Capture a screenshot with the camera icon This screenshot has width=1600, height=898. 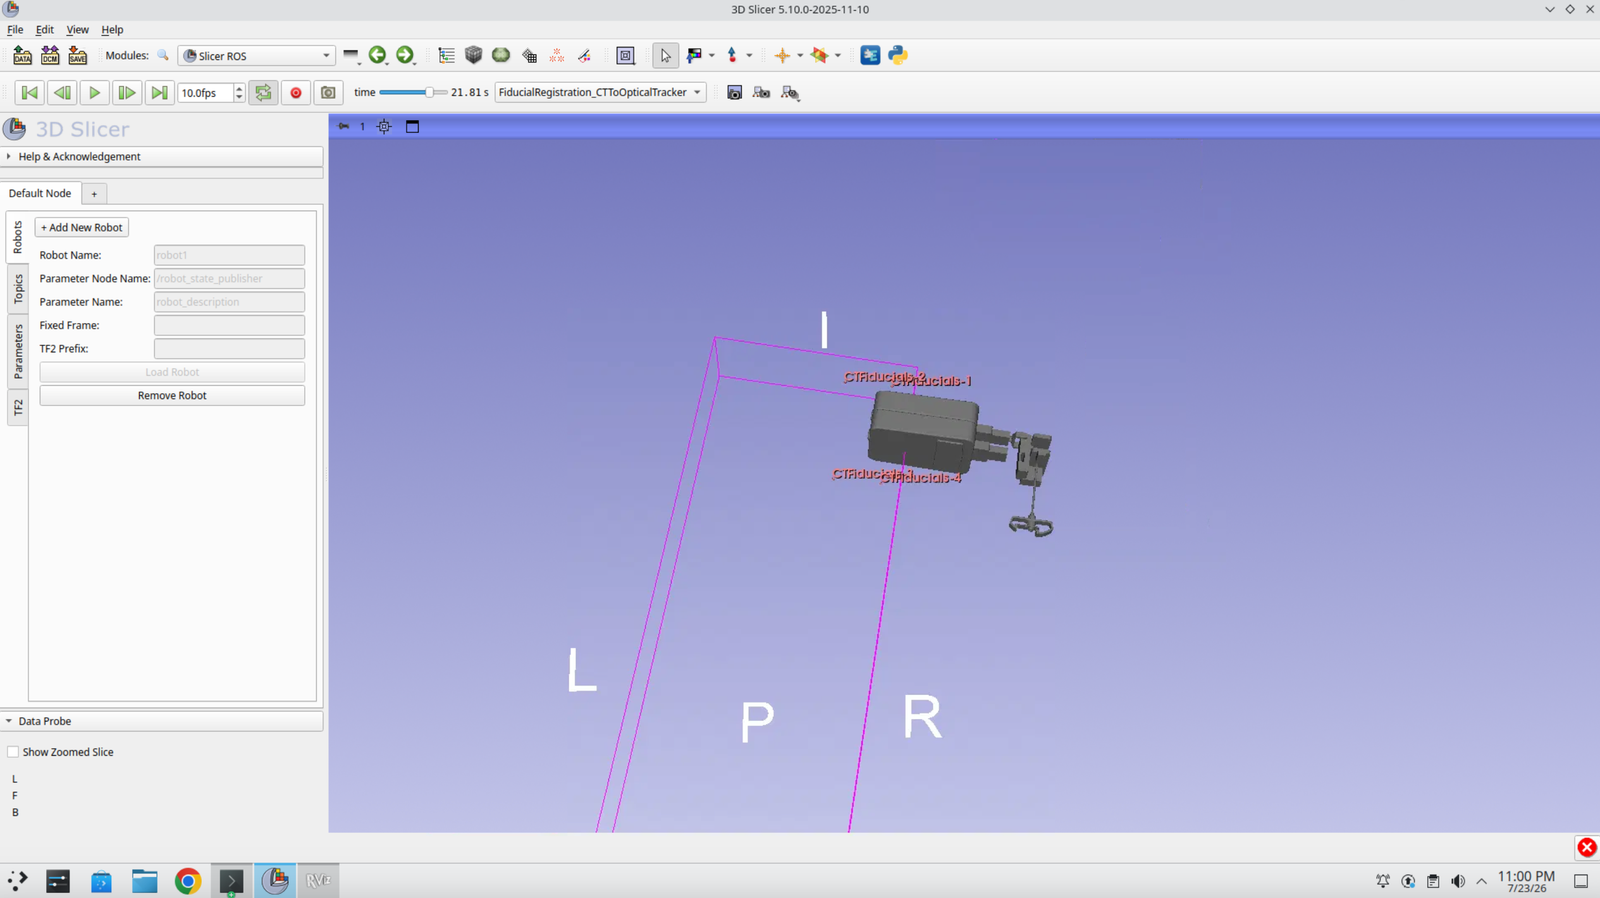[x=734, y=92]
